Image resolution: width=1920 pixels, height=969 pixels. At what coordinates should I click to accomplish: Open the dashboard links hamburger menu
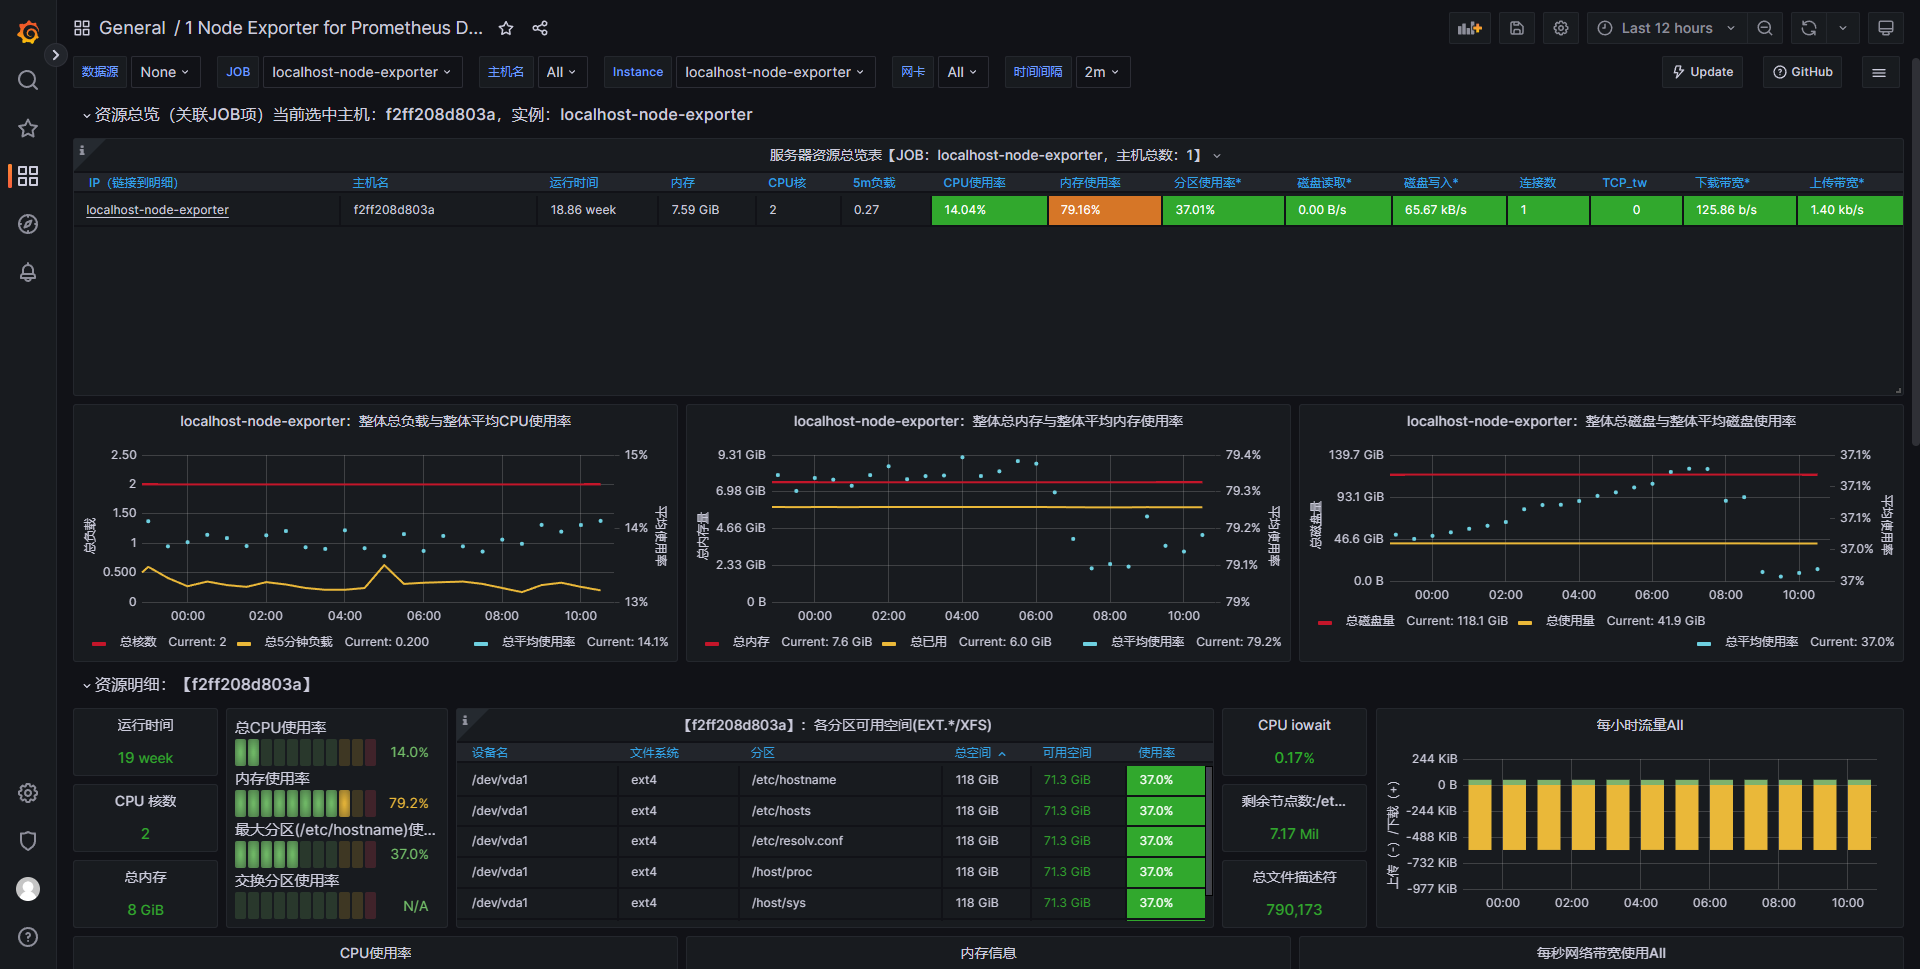tap(1879, 72)
